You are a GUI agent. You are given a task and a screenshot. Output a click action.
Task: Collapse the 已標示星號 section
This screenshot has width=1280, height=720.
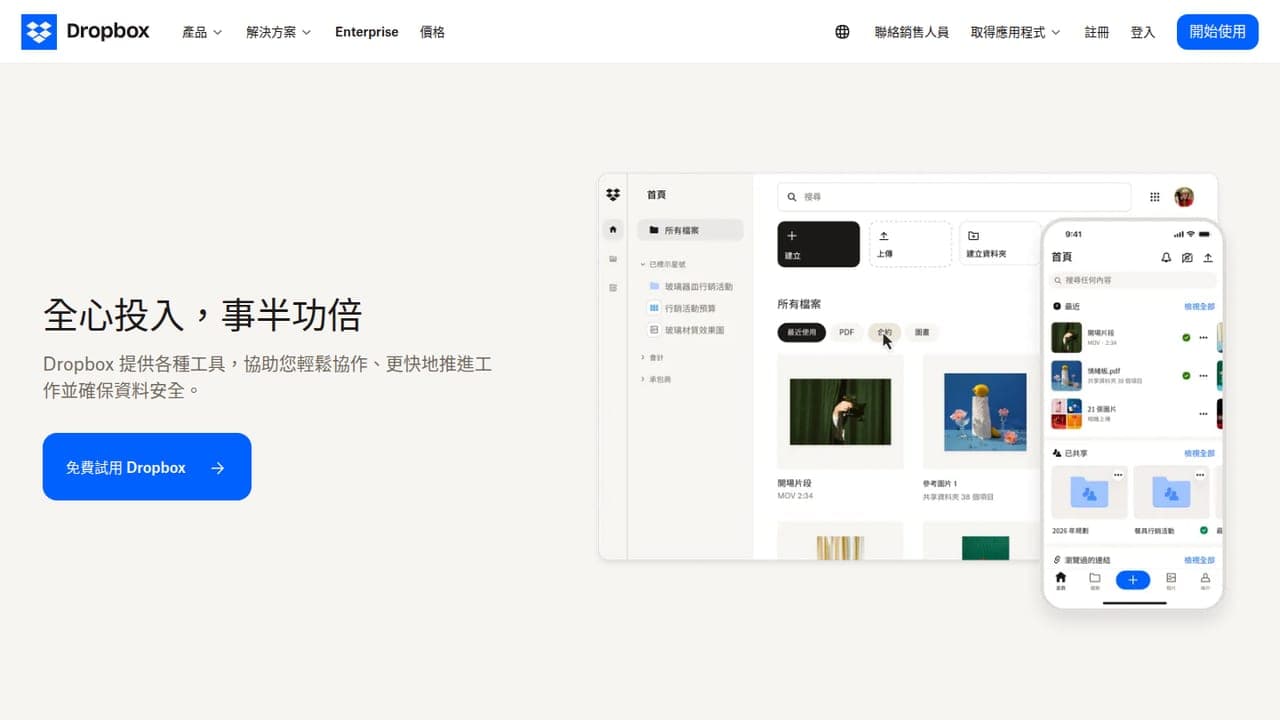664,265
